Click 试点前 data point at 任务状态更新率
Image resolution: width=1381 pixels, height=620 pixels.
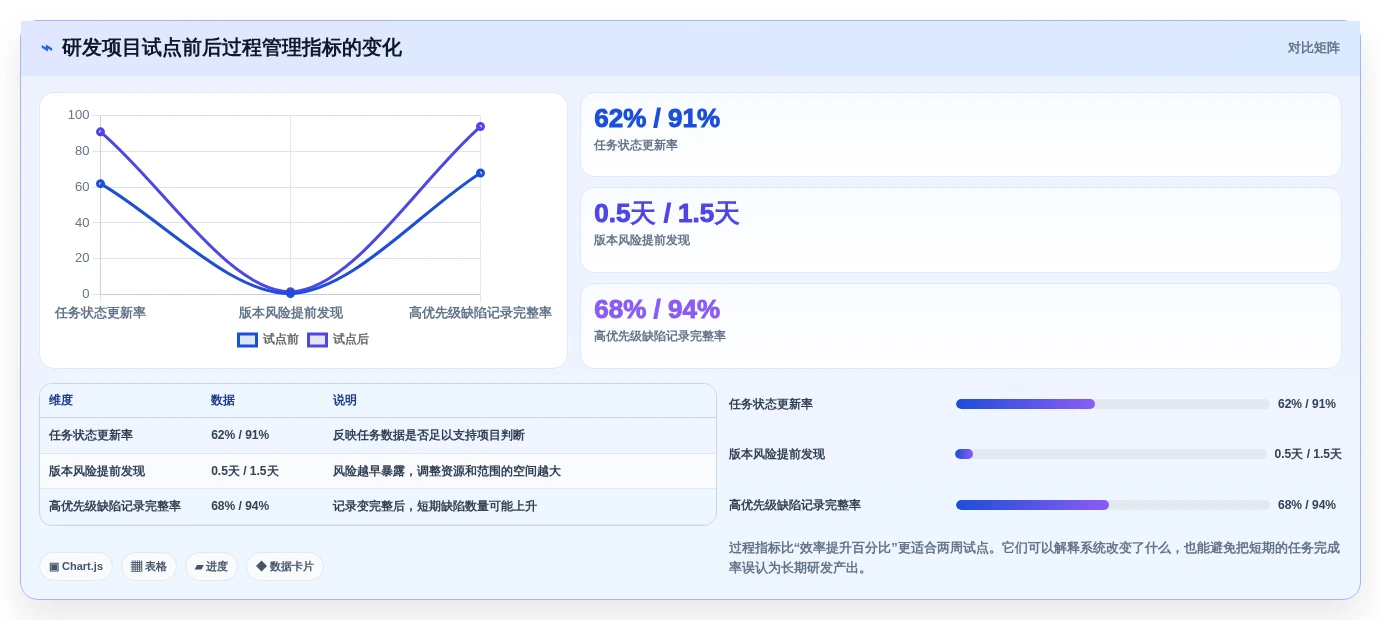100,183
